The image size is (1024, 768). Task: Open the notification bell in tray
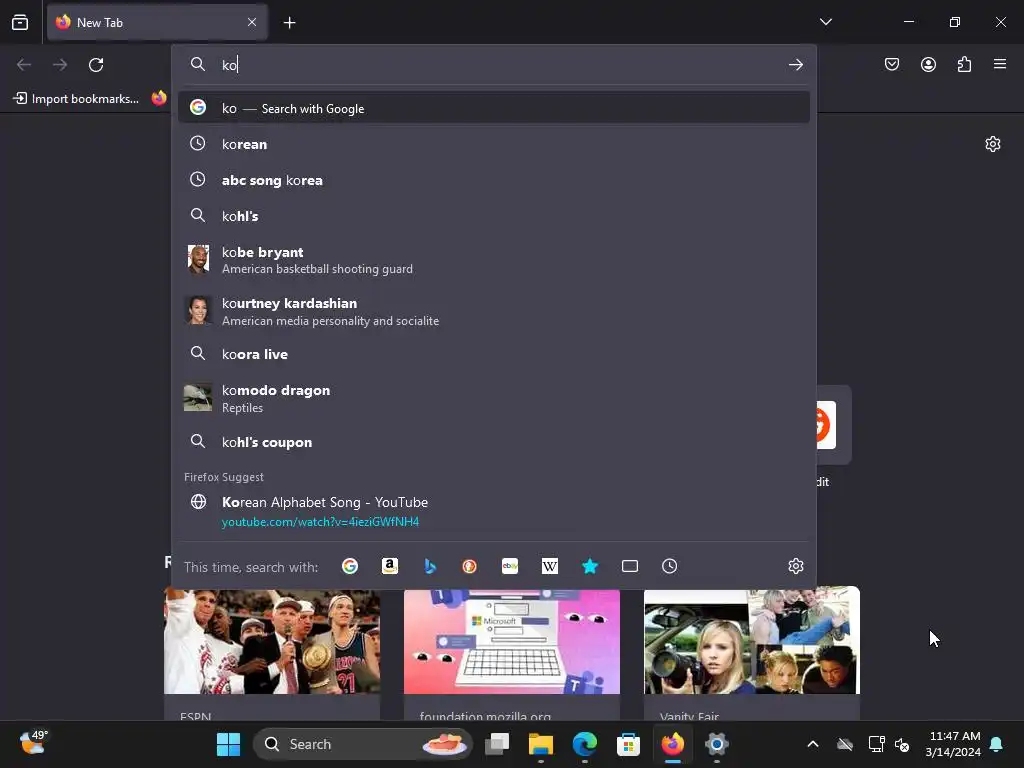(x=997, y=744)
